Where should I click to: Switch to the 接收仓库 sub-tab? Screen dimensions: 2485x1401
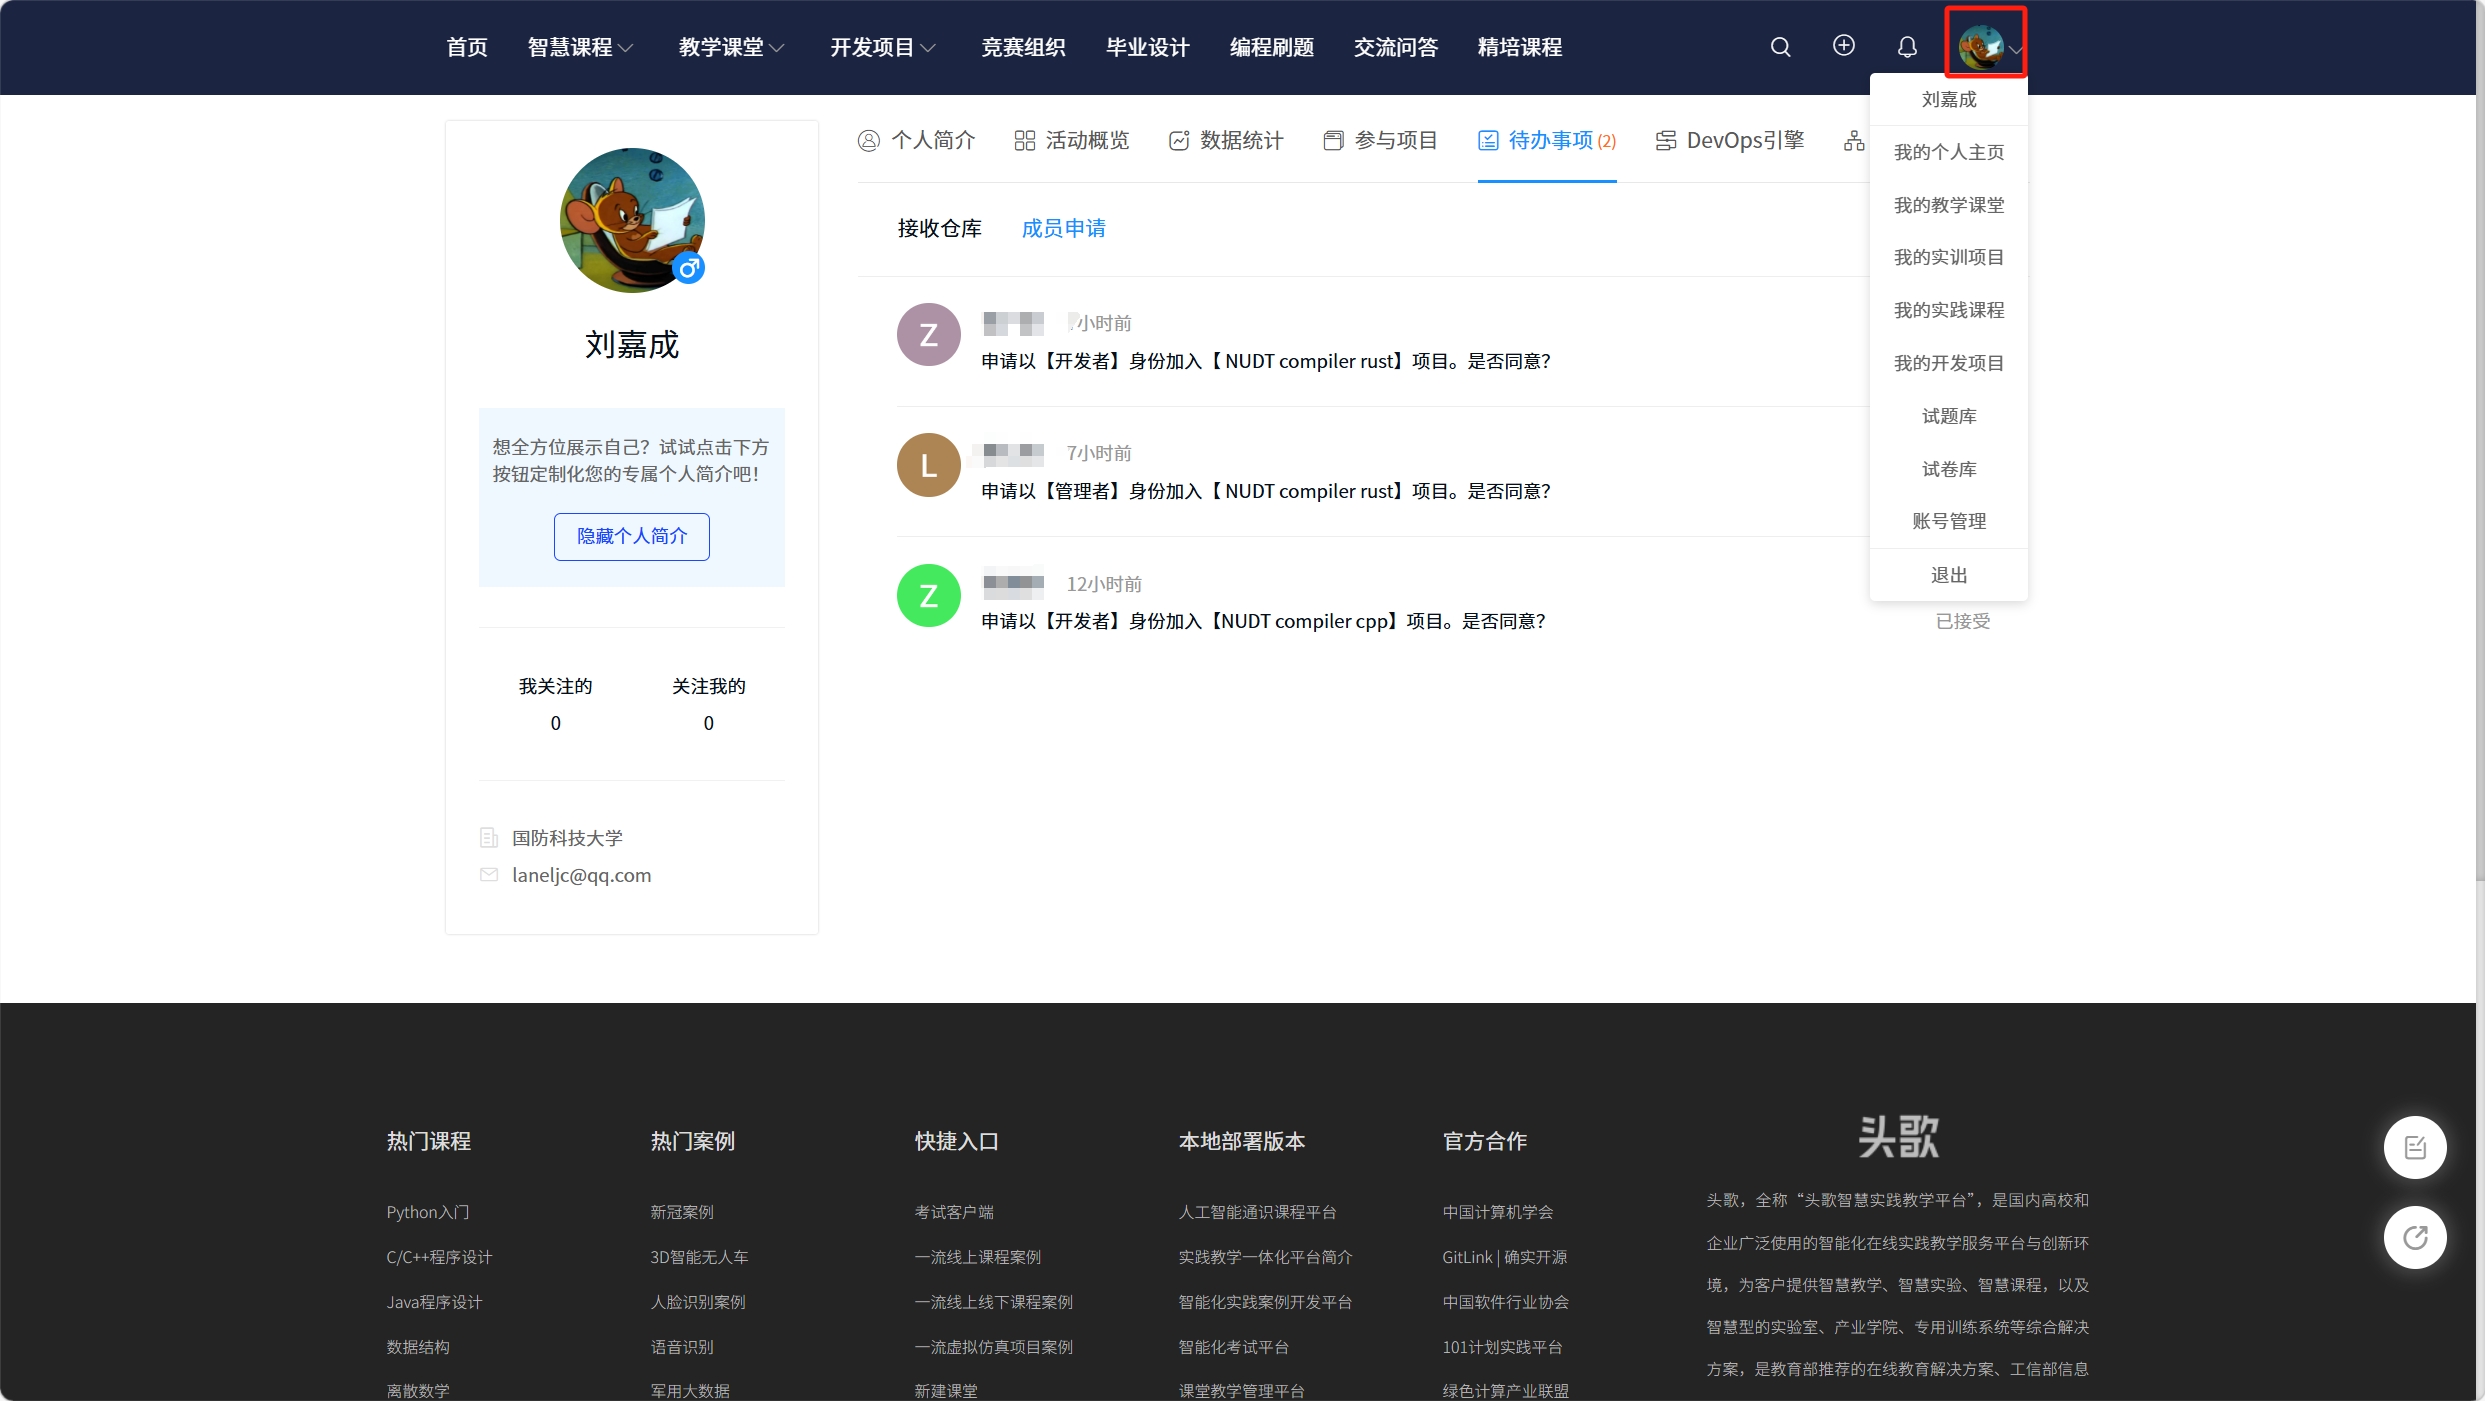click(939, 228)
